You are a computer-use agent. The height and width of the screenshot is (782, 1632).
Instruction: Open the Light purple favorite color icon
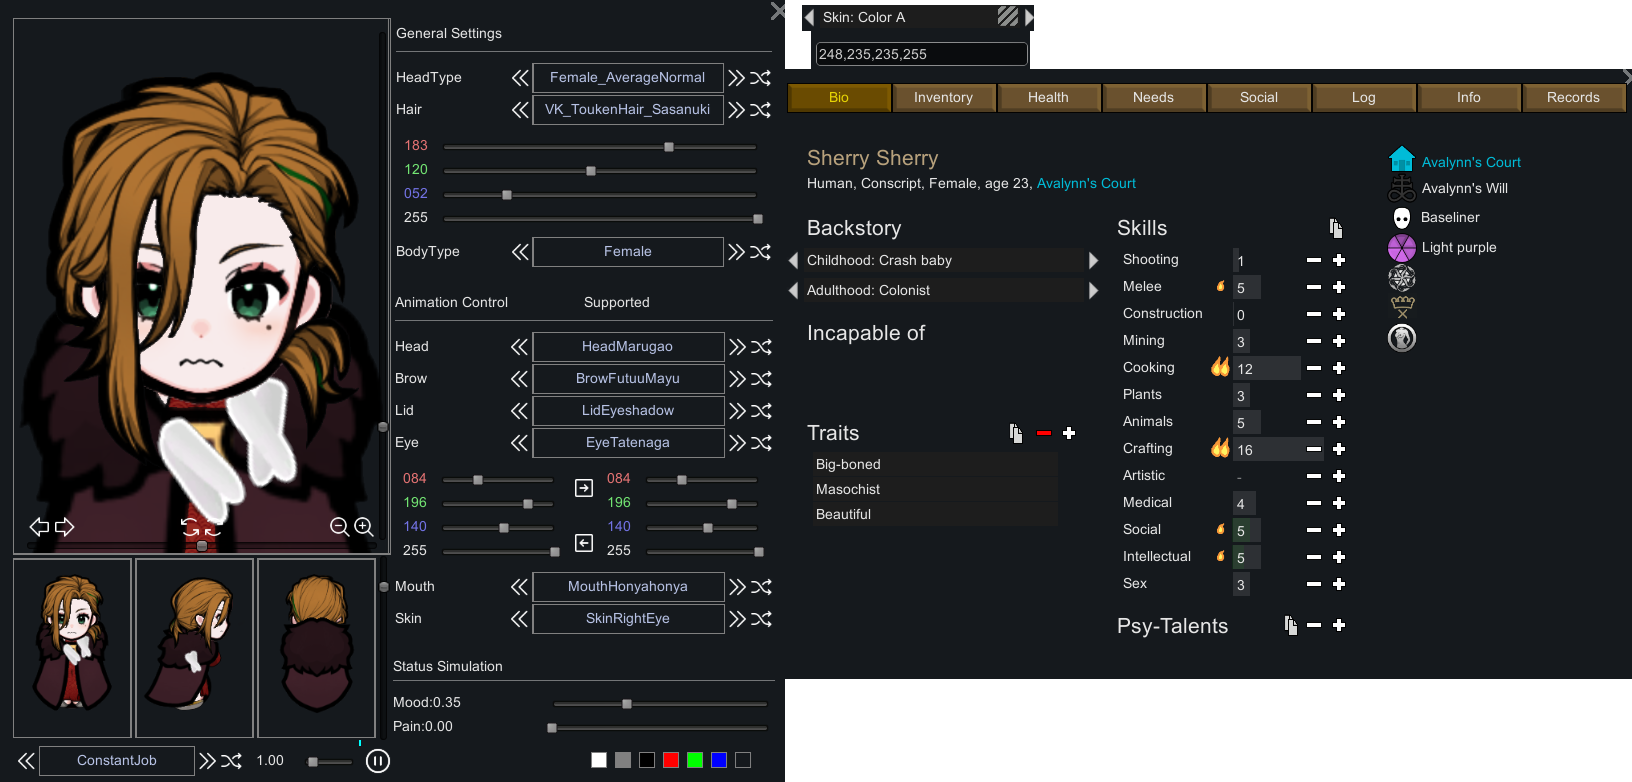pyautogui.click(x=1402, y=247)
